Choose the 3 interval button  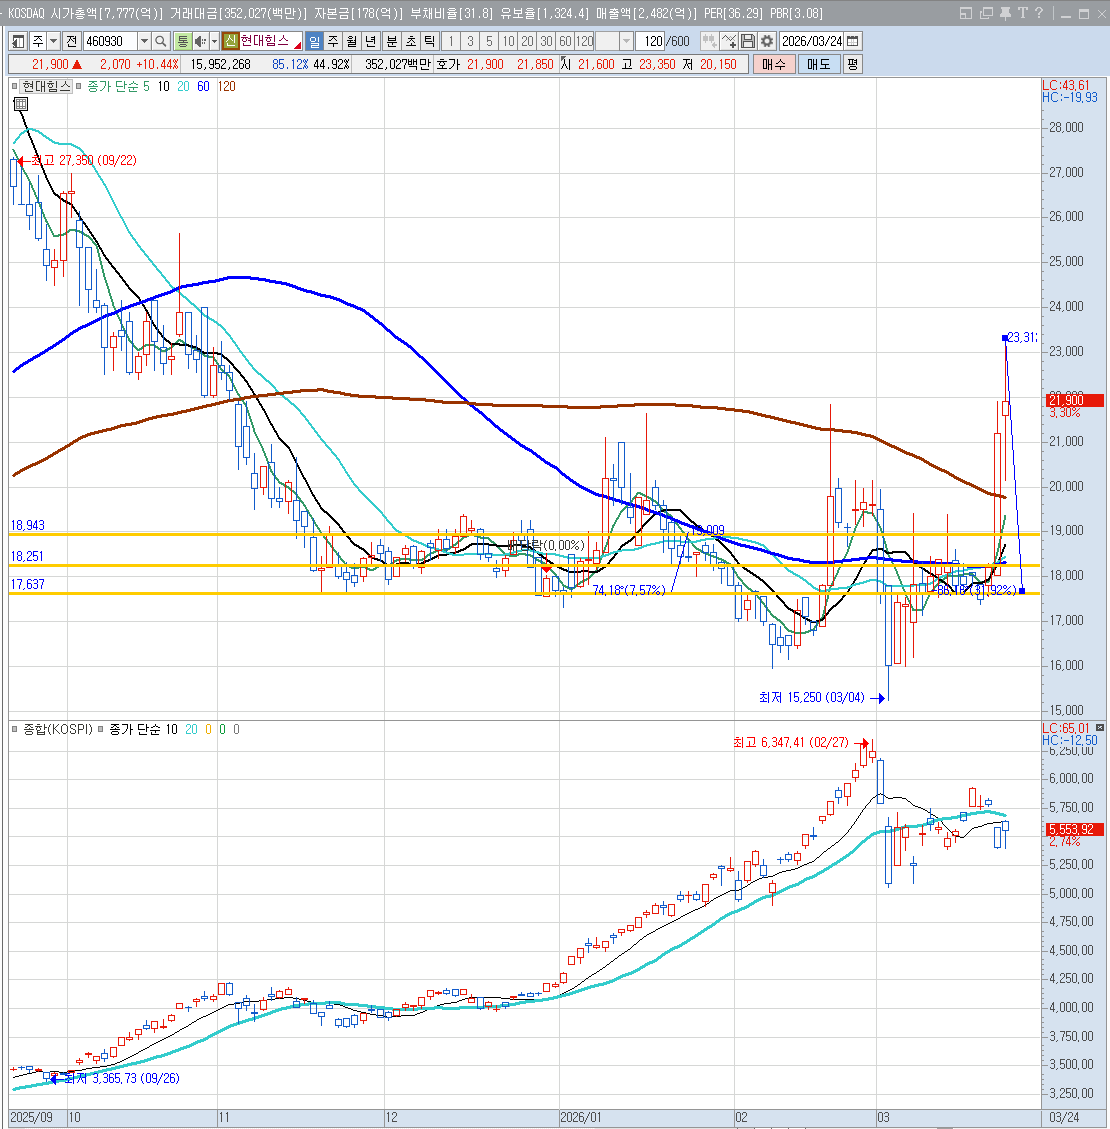click(x=470, y=41)
